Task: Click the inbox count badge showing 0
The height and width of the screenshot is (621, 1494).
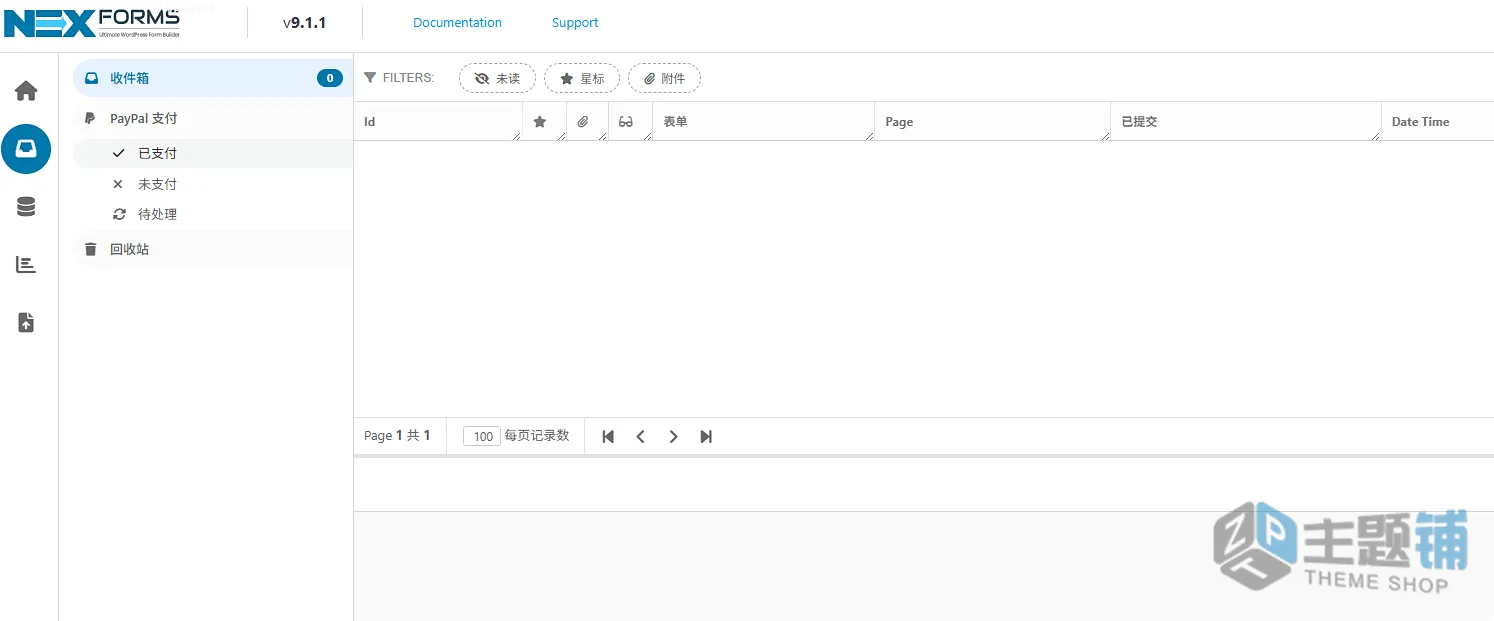Action: [x=330, y=78]
